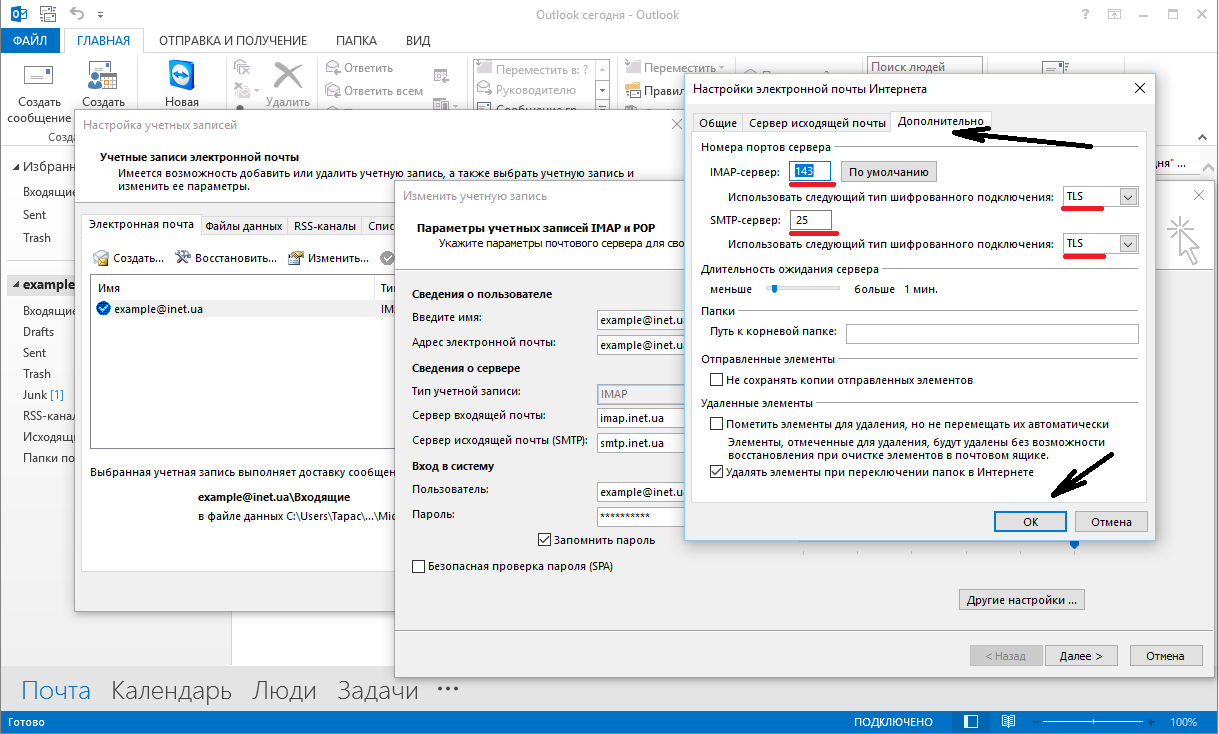1219x734 pixels.
Task: Click the Создать сообщение envelope icon
Action: 37,75
